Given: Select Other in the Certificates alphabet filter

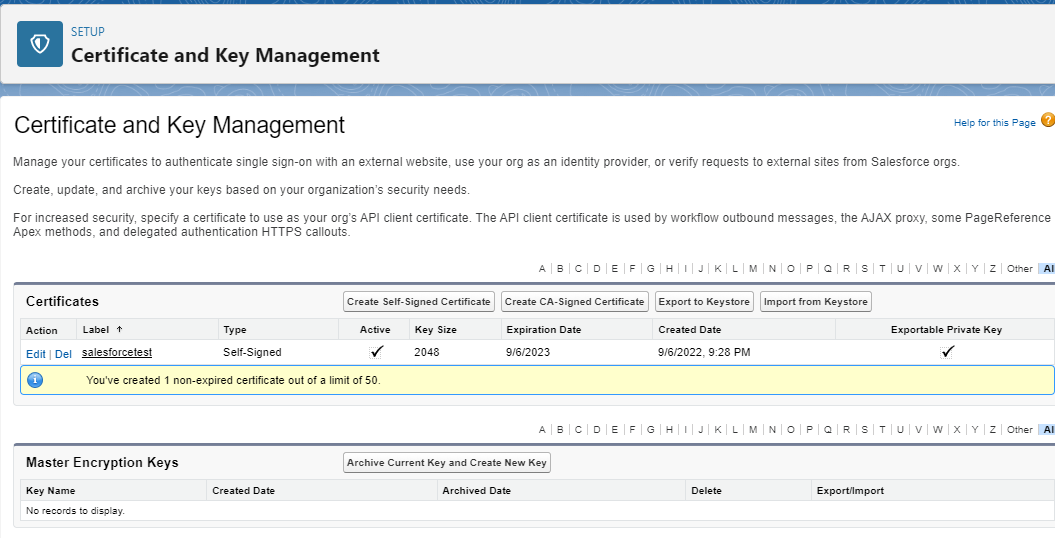Looking at the screenshot, I should pos(1019,268).
